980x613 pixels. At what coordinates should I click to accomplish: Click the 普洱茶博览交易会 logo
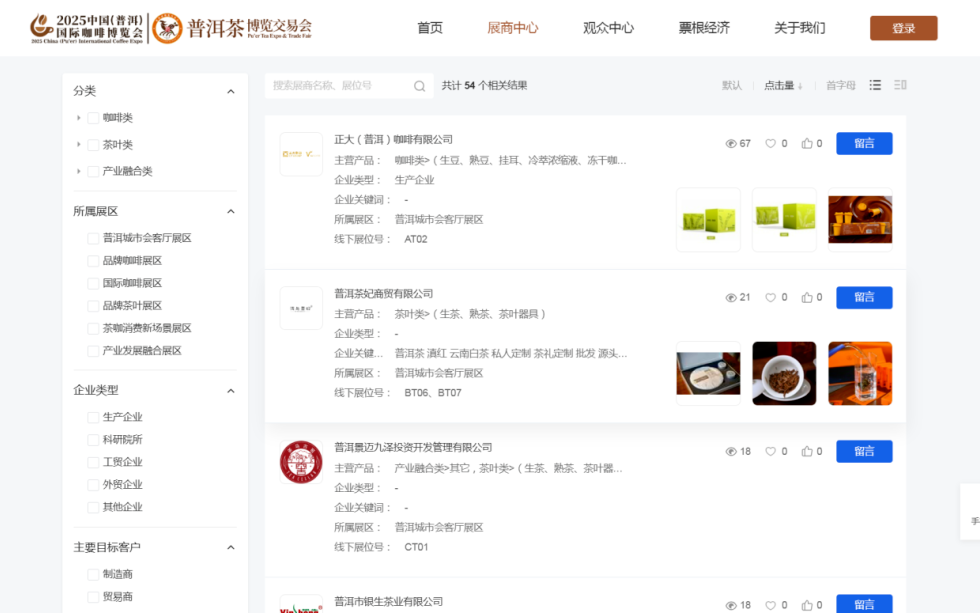point(232,28)
